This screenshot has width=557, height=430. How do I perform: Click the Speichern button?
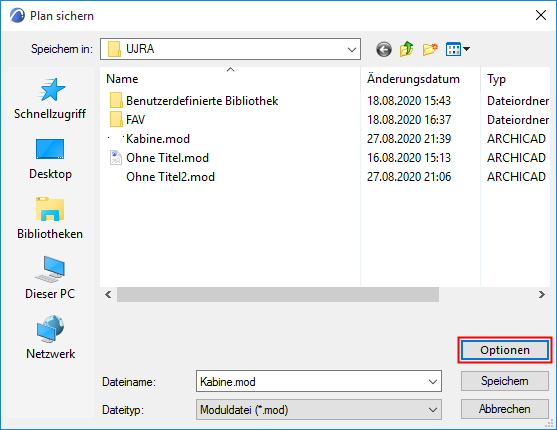click(505, 381)
